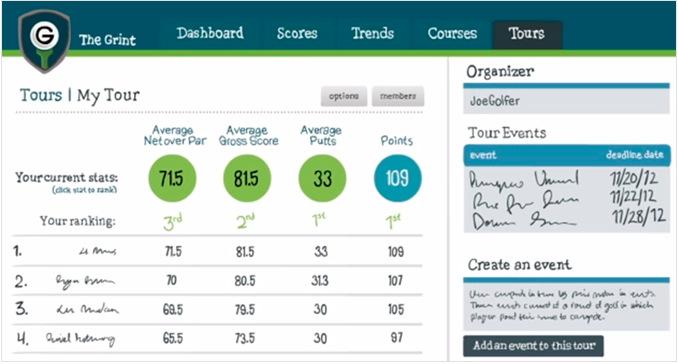This screenshot has height=364, width=678.
Task: Select the 2nd ranking label
Action: (x=245, y=221)
